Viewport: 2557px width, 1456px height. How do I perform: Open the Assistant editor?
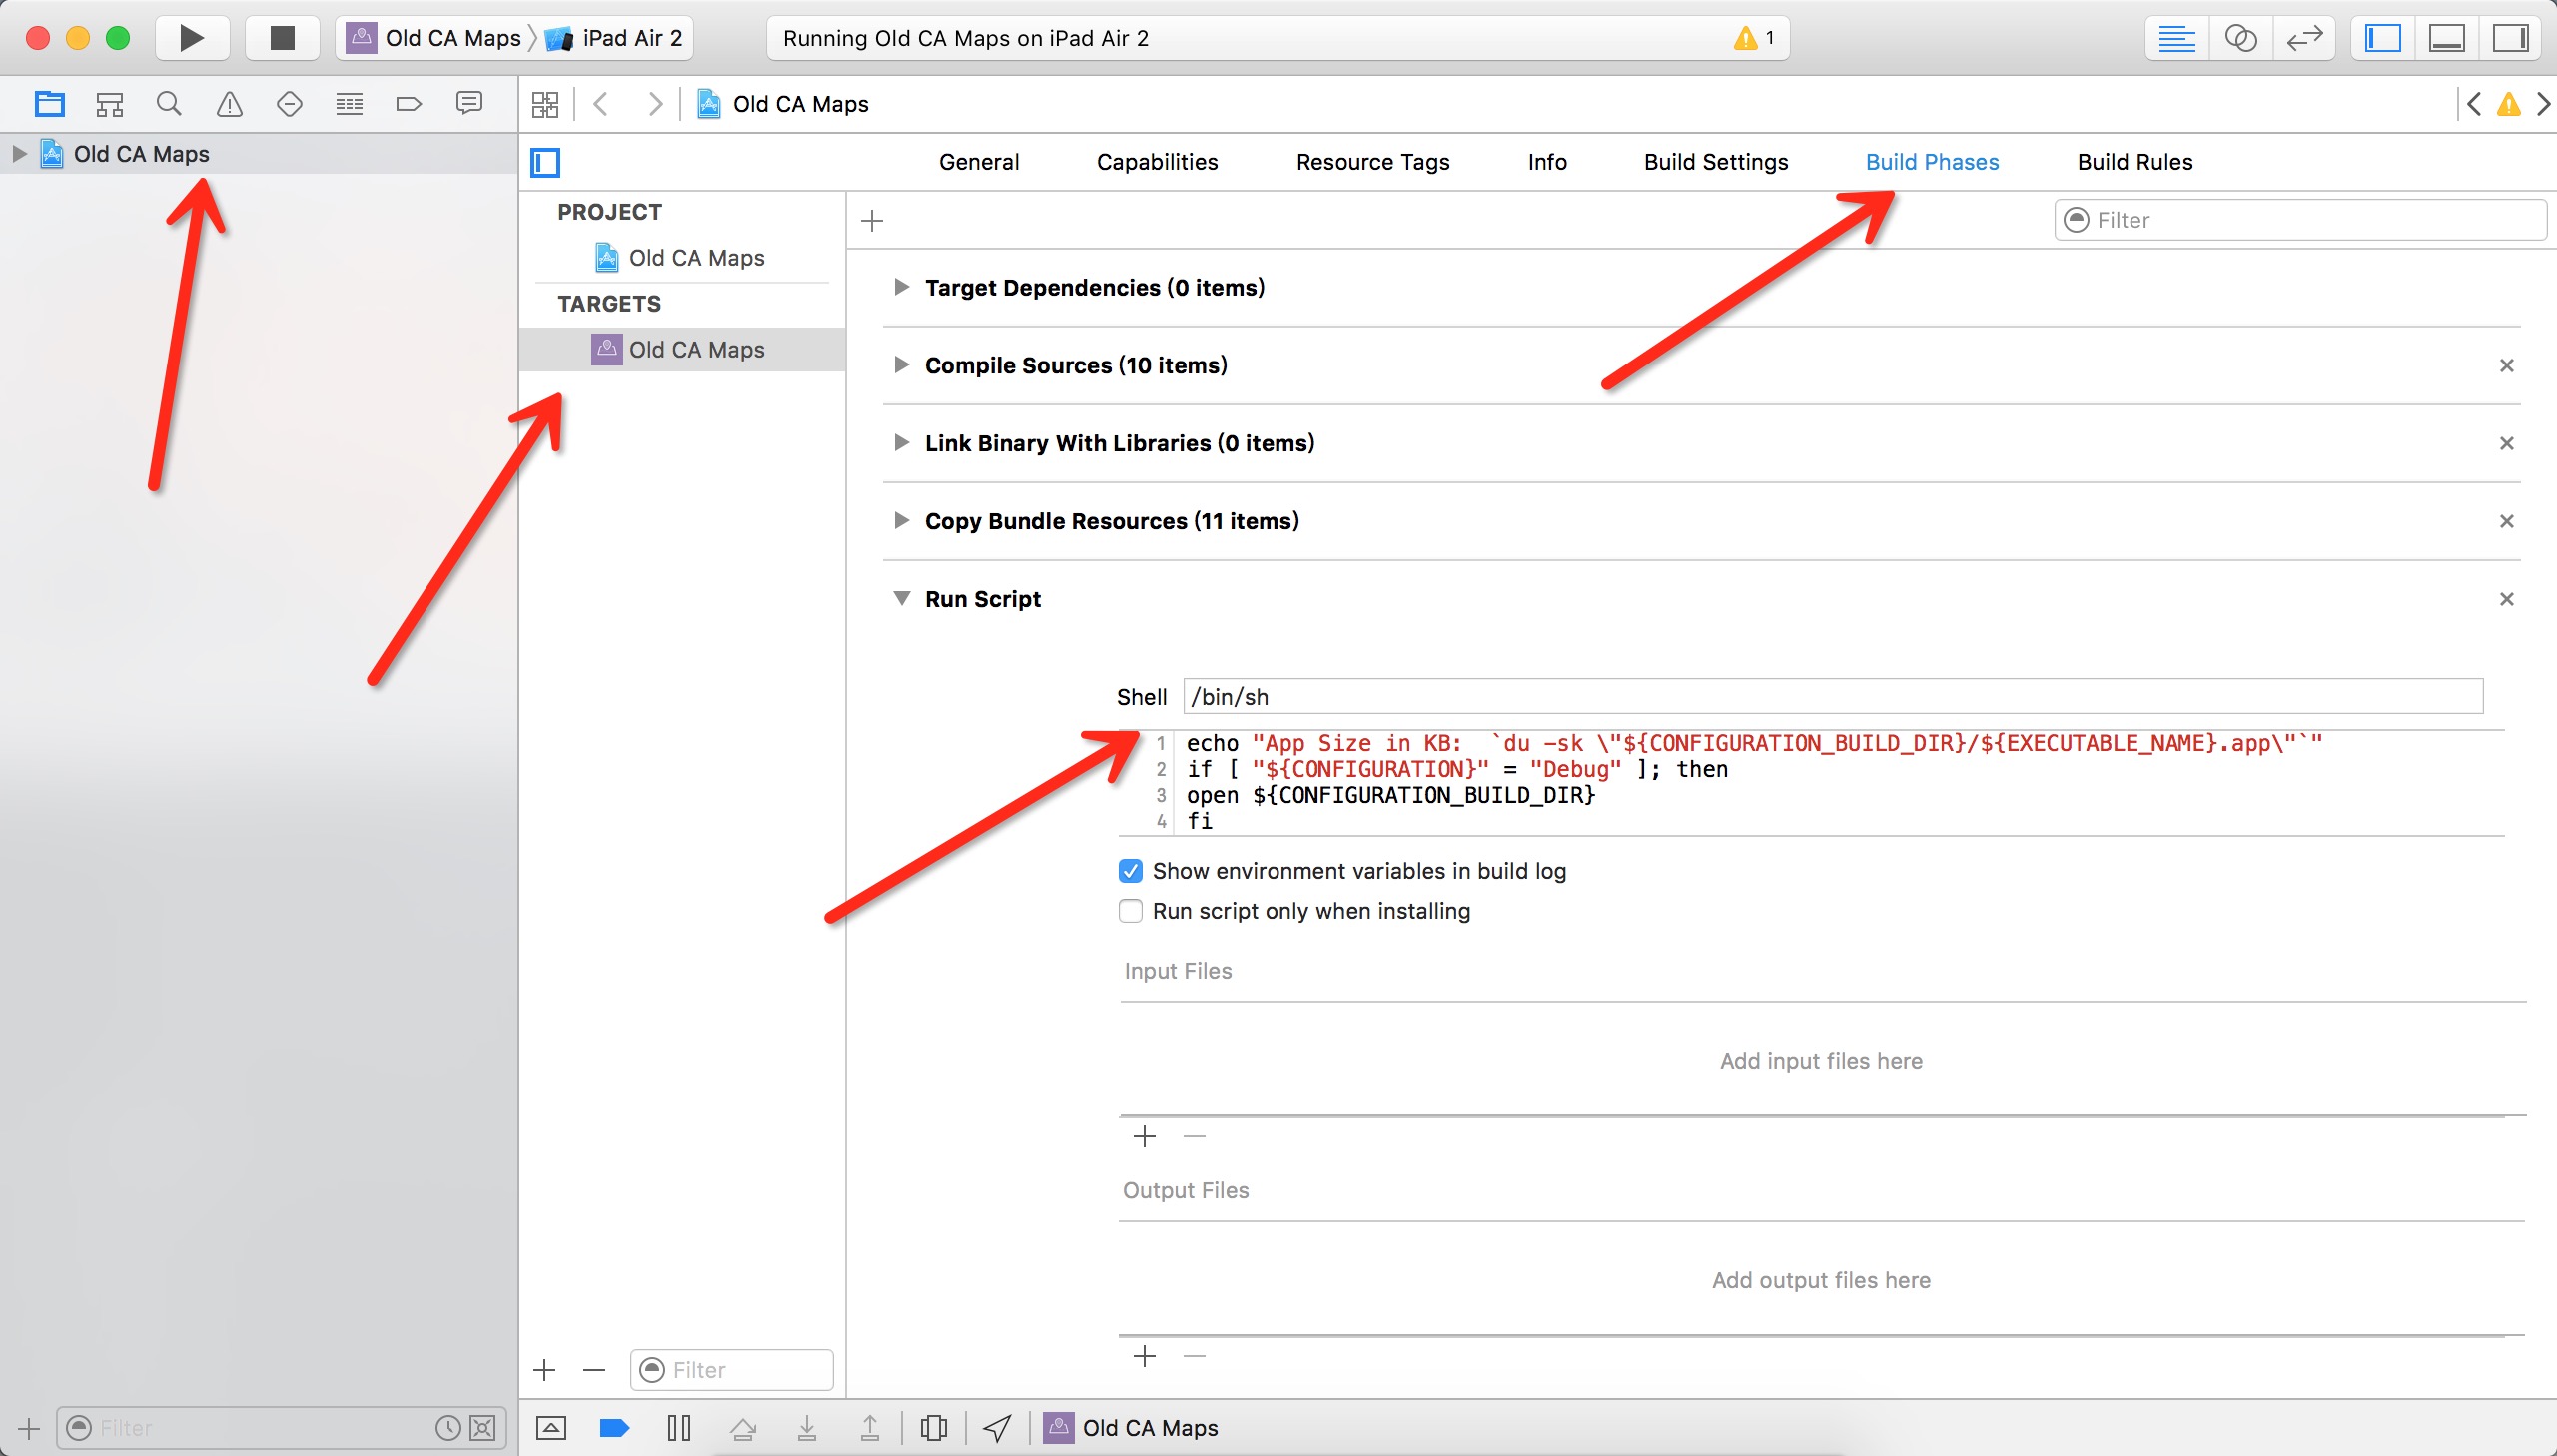(x=2240, y=38)
